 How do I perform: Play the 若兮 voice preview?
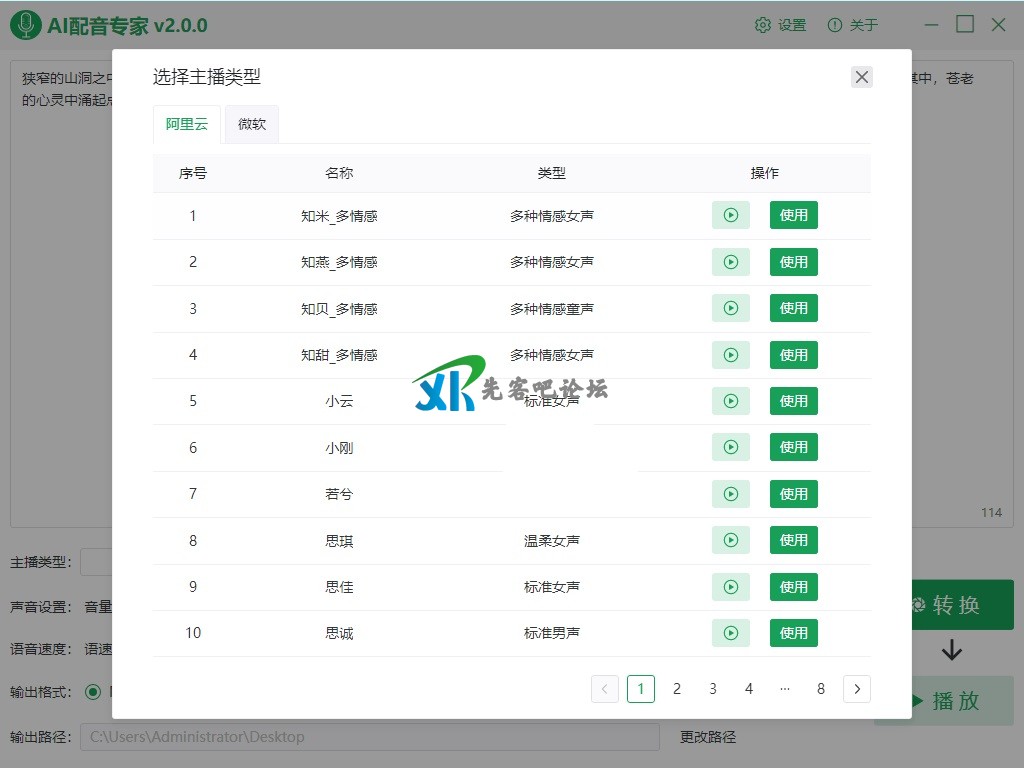[730, 494]
